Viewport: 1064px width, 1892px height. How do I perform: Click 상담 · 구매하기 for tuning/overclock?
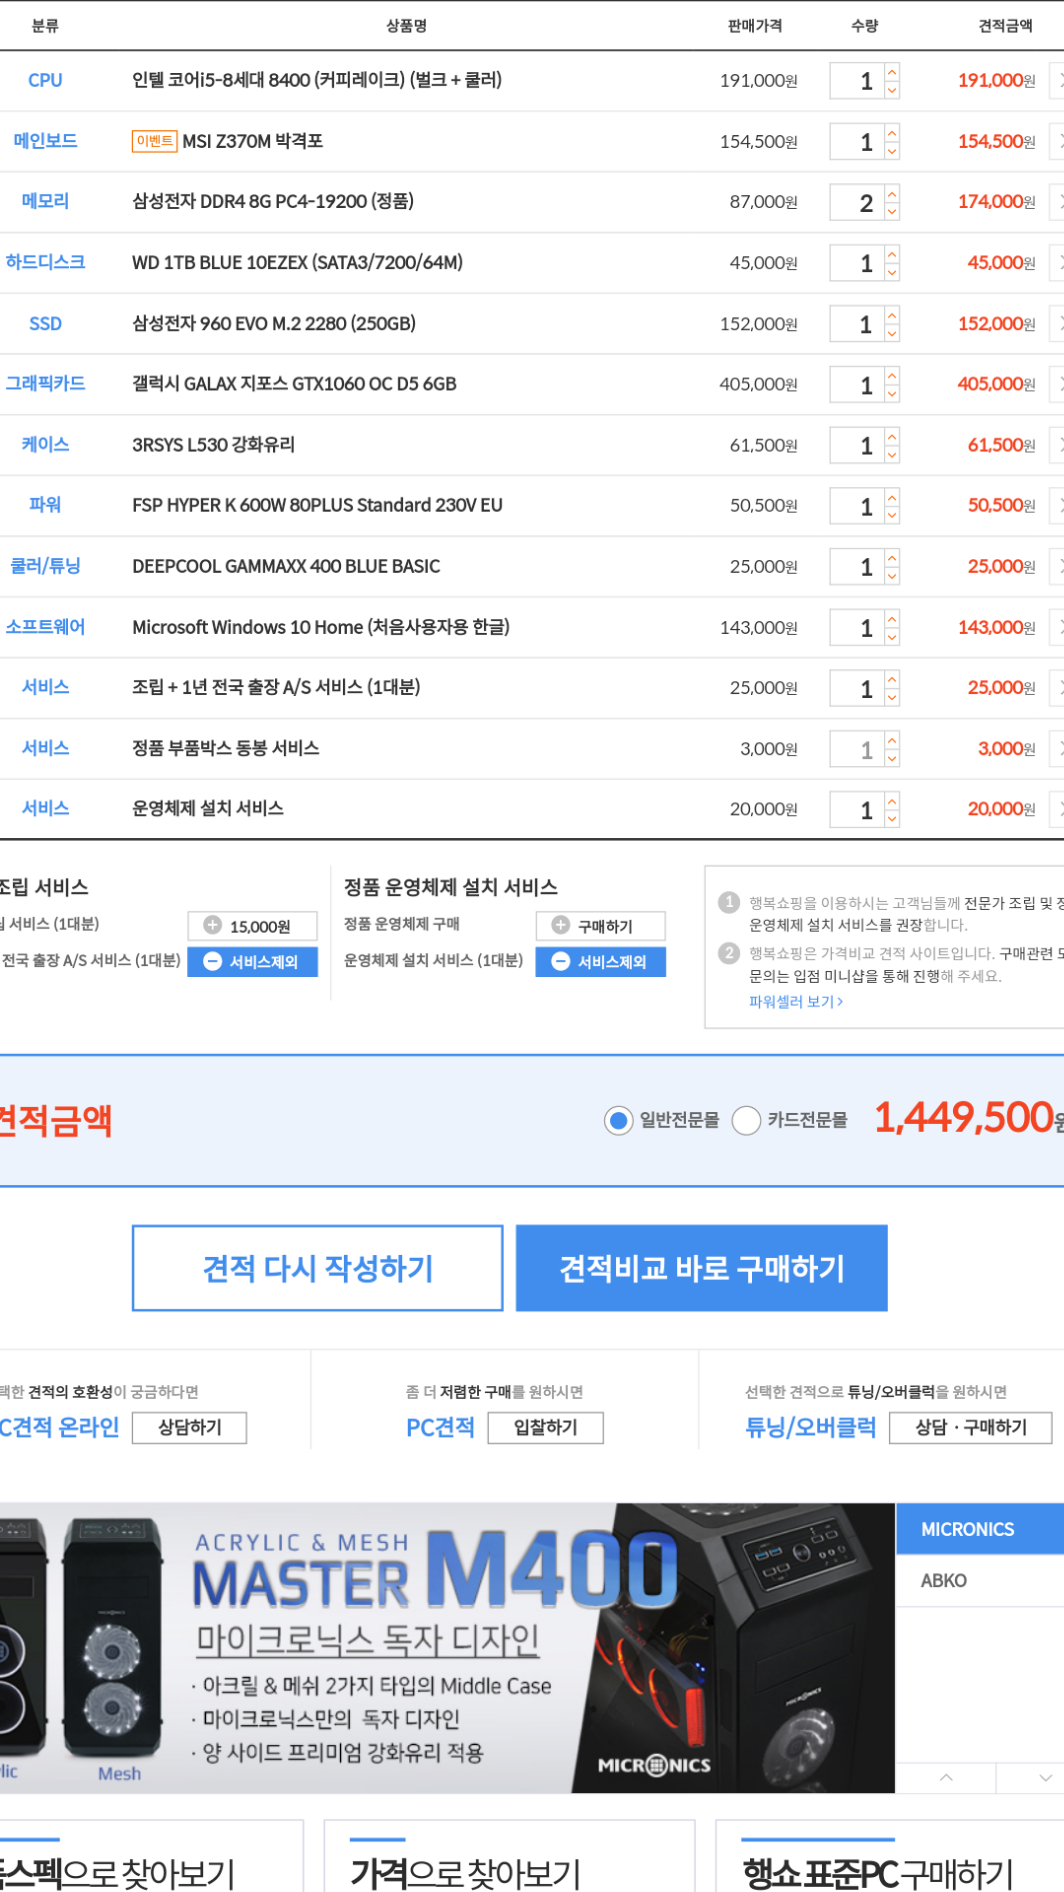970,1428
